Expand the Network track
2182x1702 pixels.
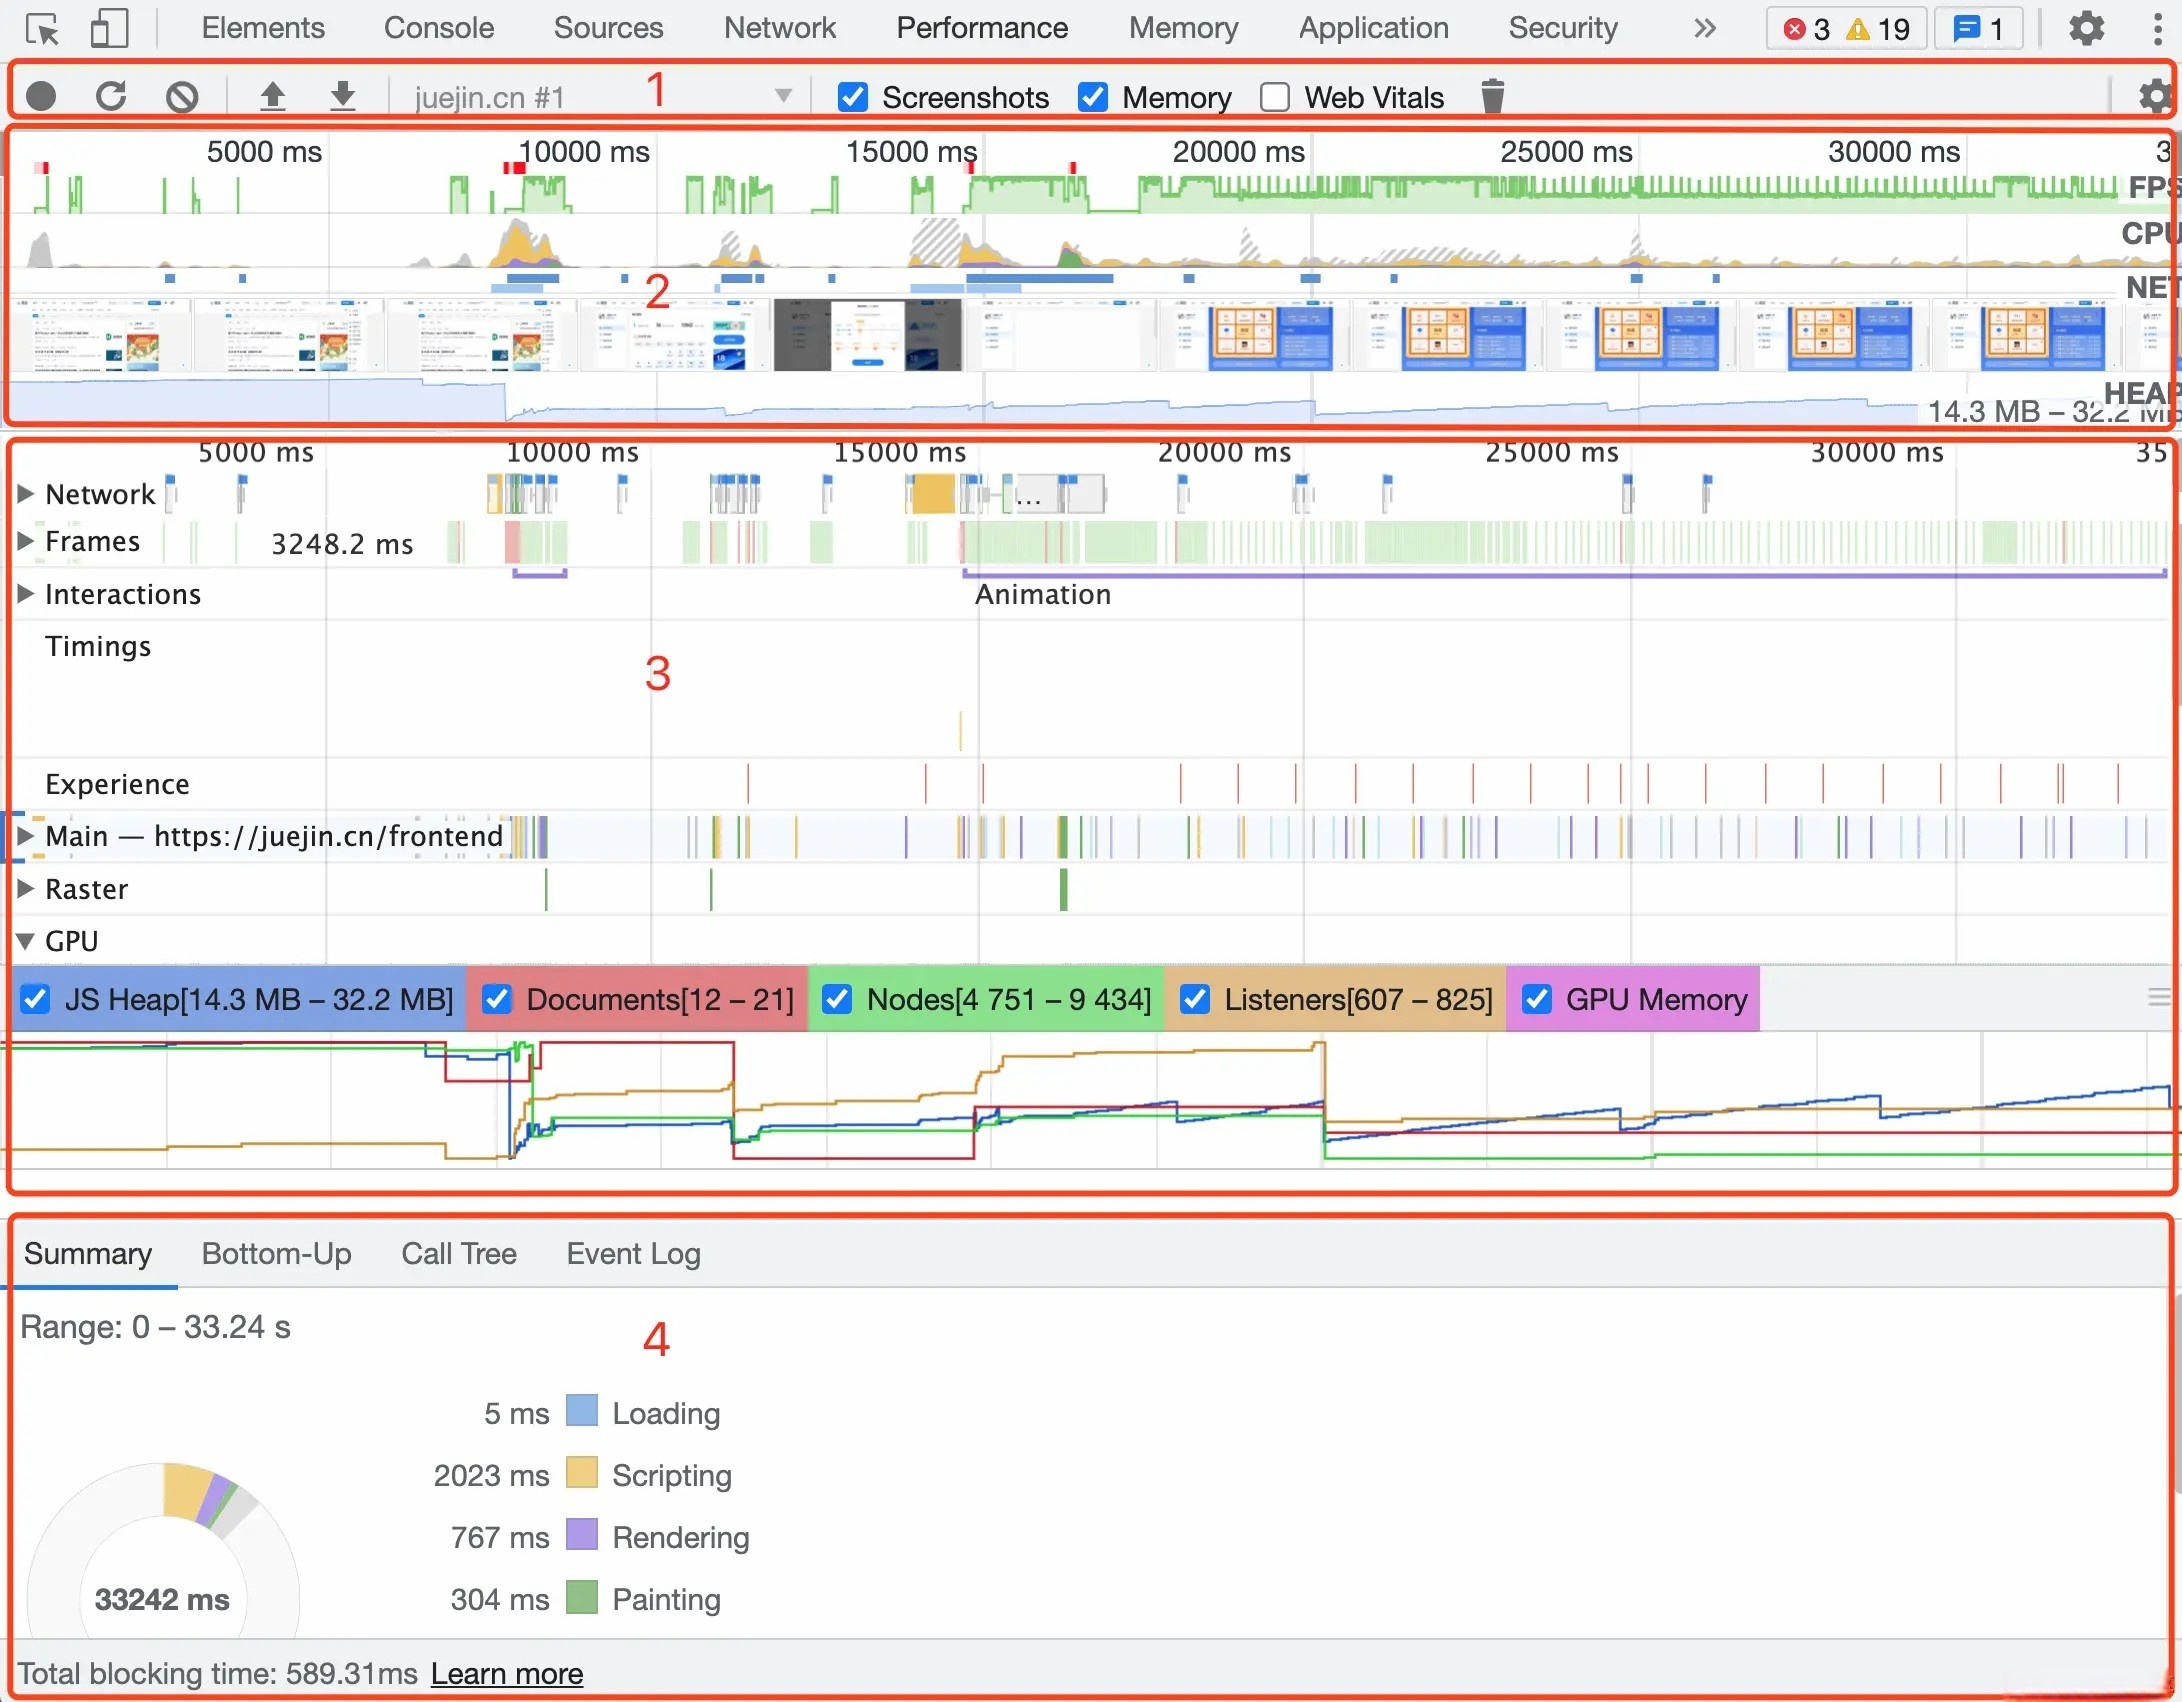(x=26, y=493)
